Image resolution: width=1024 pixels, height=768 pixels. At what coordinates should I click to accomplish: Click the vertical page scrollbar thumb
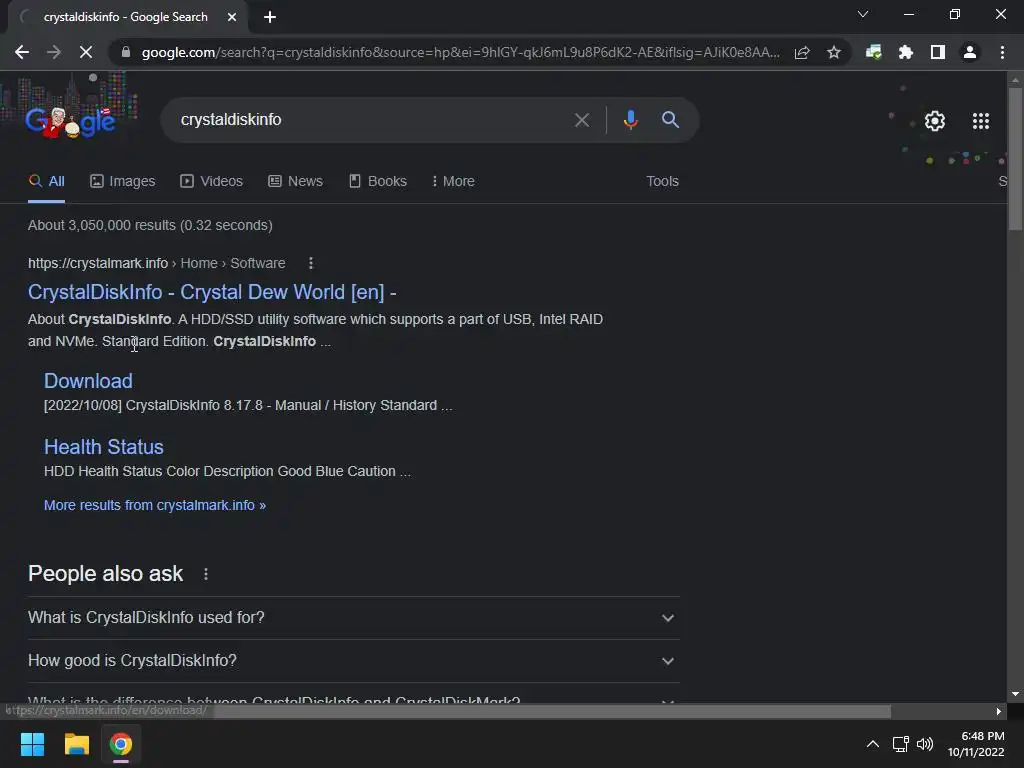(x=1015, y=159)
